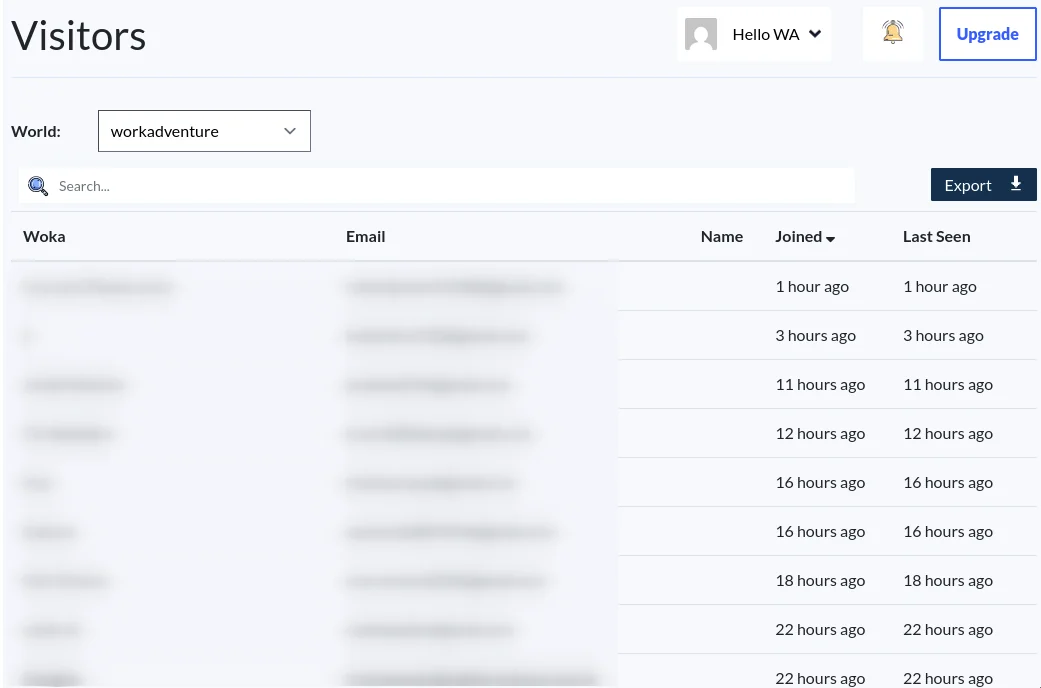The height and width of the screenshot is (688, 1041).
Task: Click Last Seen cell reading 3 hours ago
Action: (943, 336)
